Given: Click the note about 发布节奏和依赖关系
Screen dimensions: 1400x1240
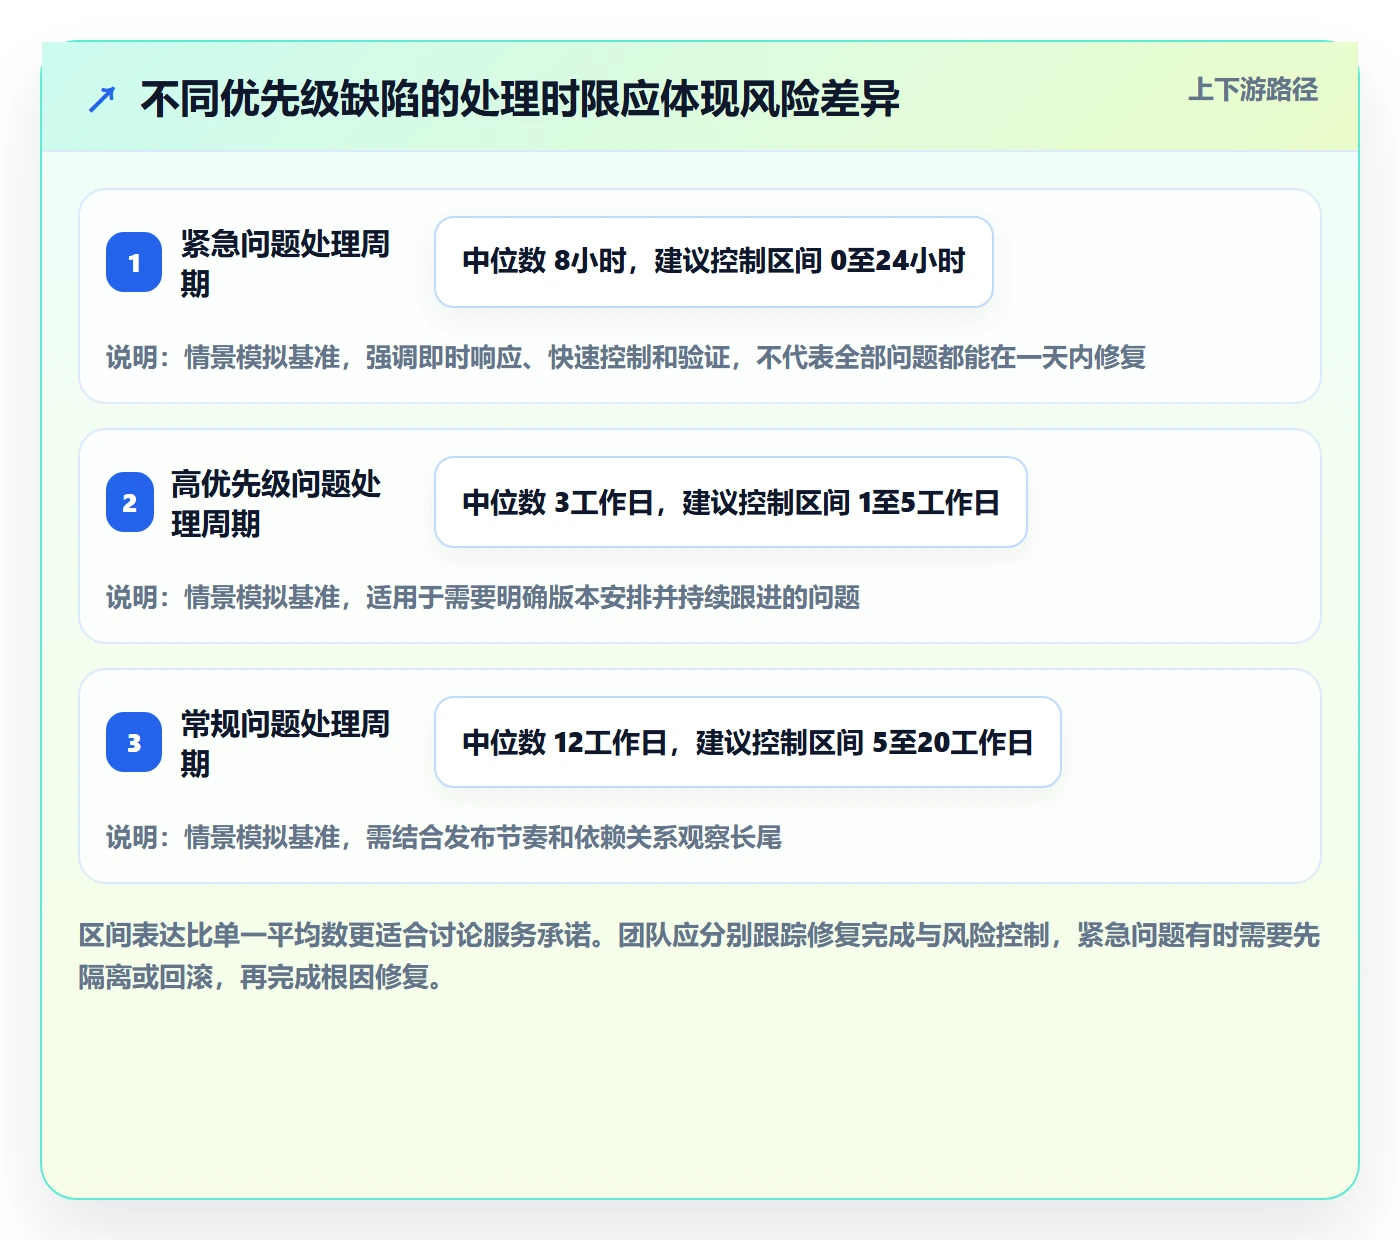Looking at the screenshot, I should coord(444,837).
